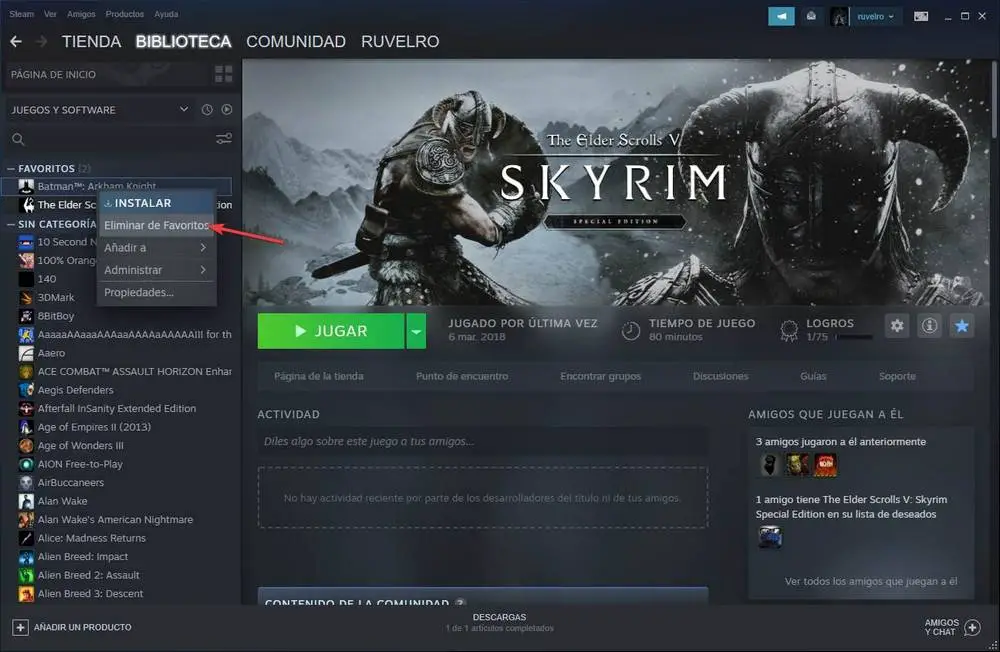Collapse the Sin Categoría section
Viewport: 1000px width, 652px height.
tap(11, 224)
